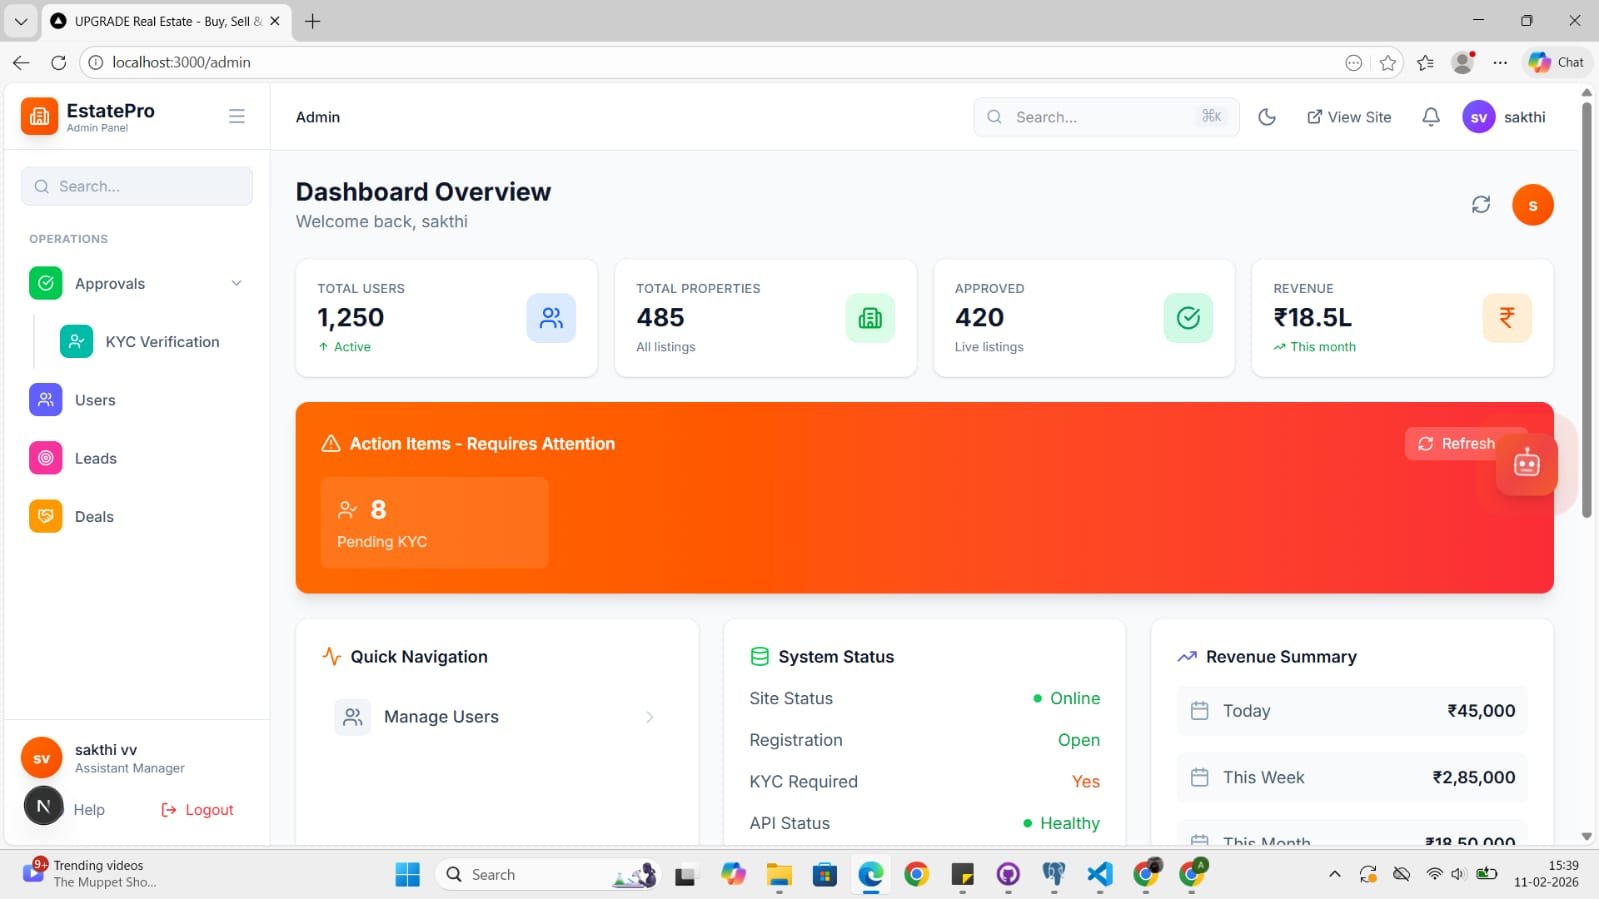Bookmark page with star icon

coord(1388,63)
